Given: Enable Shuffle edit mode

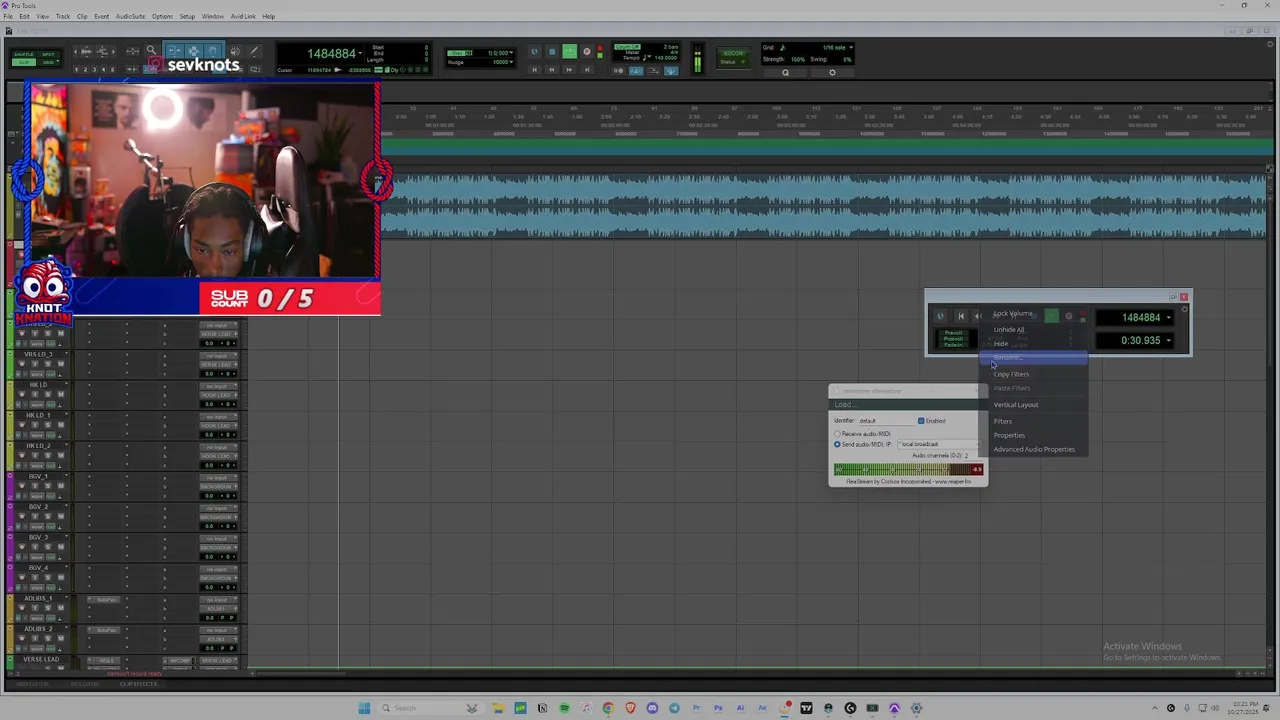Looking at the screenshot, I should point(24,54).
